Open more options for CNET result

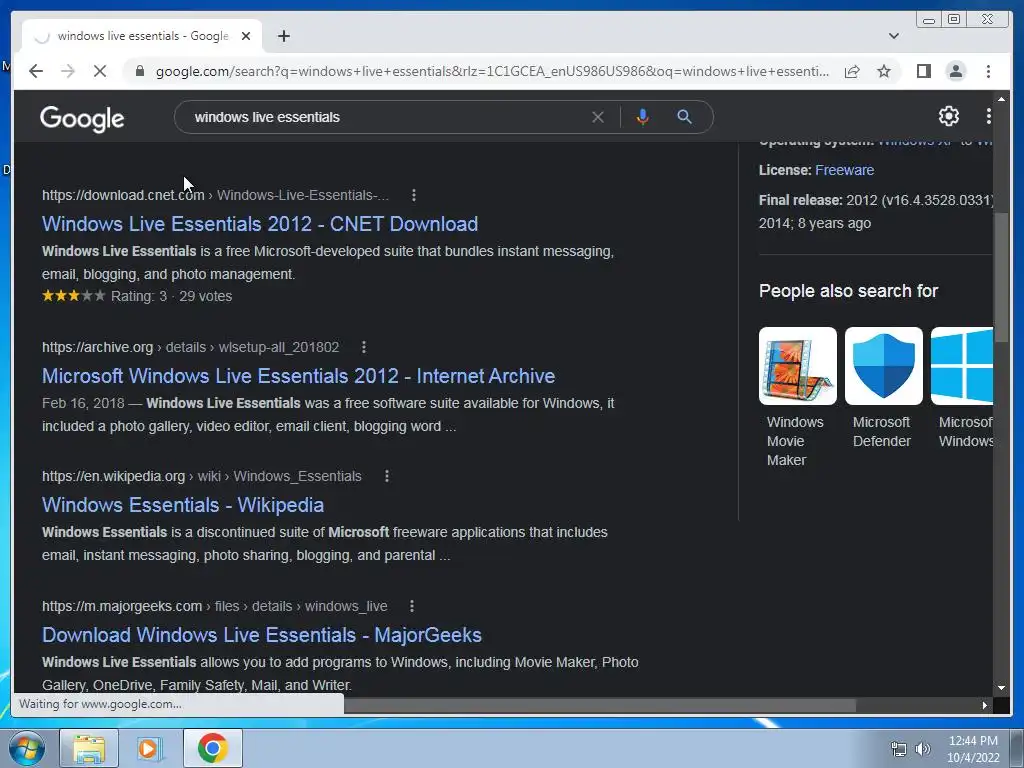click(x=413, y=195)
